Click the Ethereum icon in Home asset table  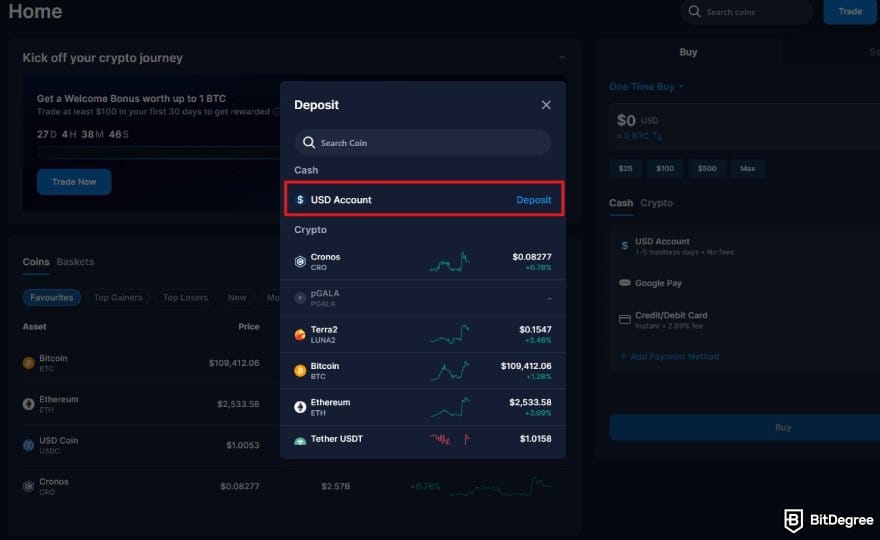tap(28, 404)
